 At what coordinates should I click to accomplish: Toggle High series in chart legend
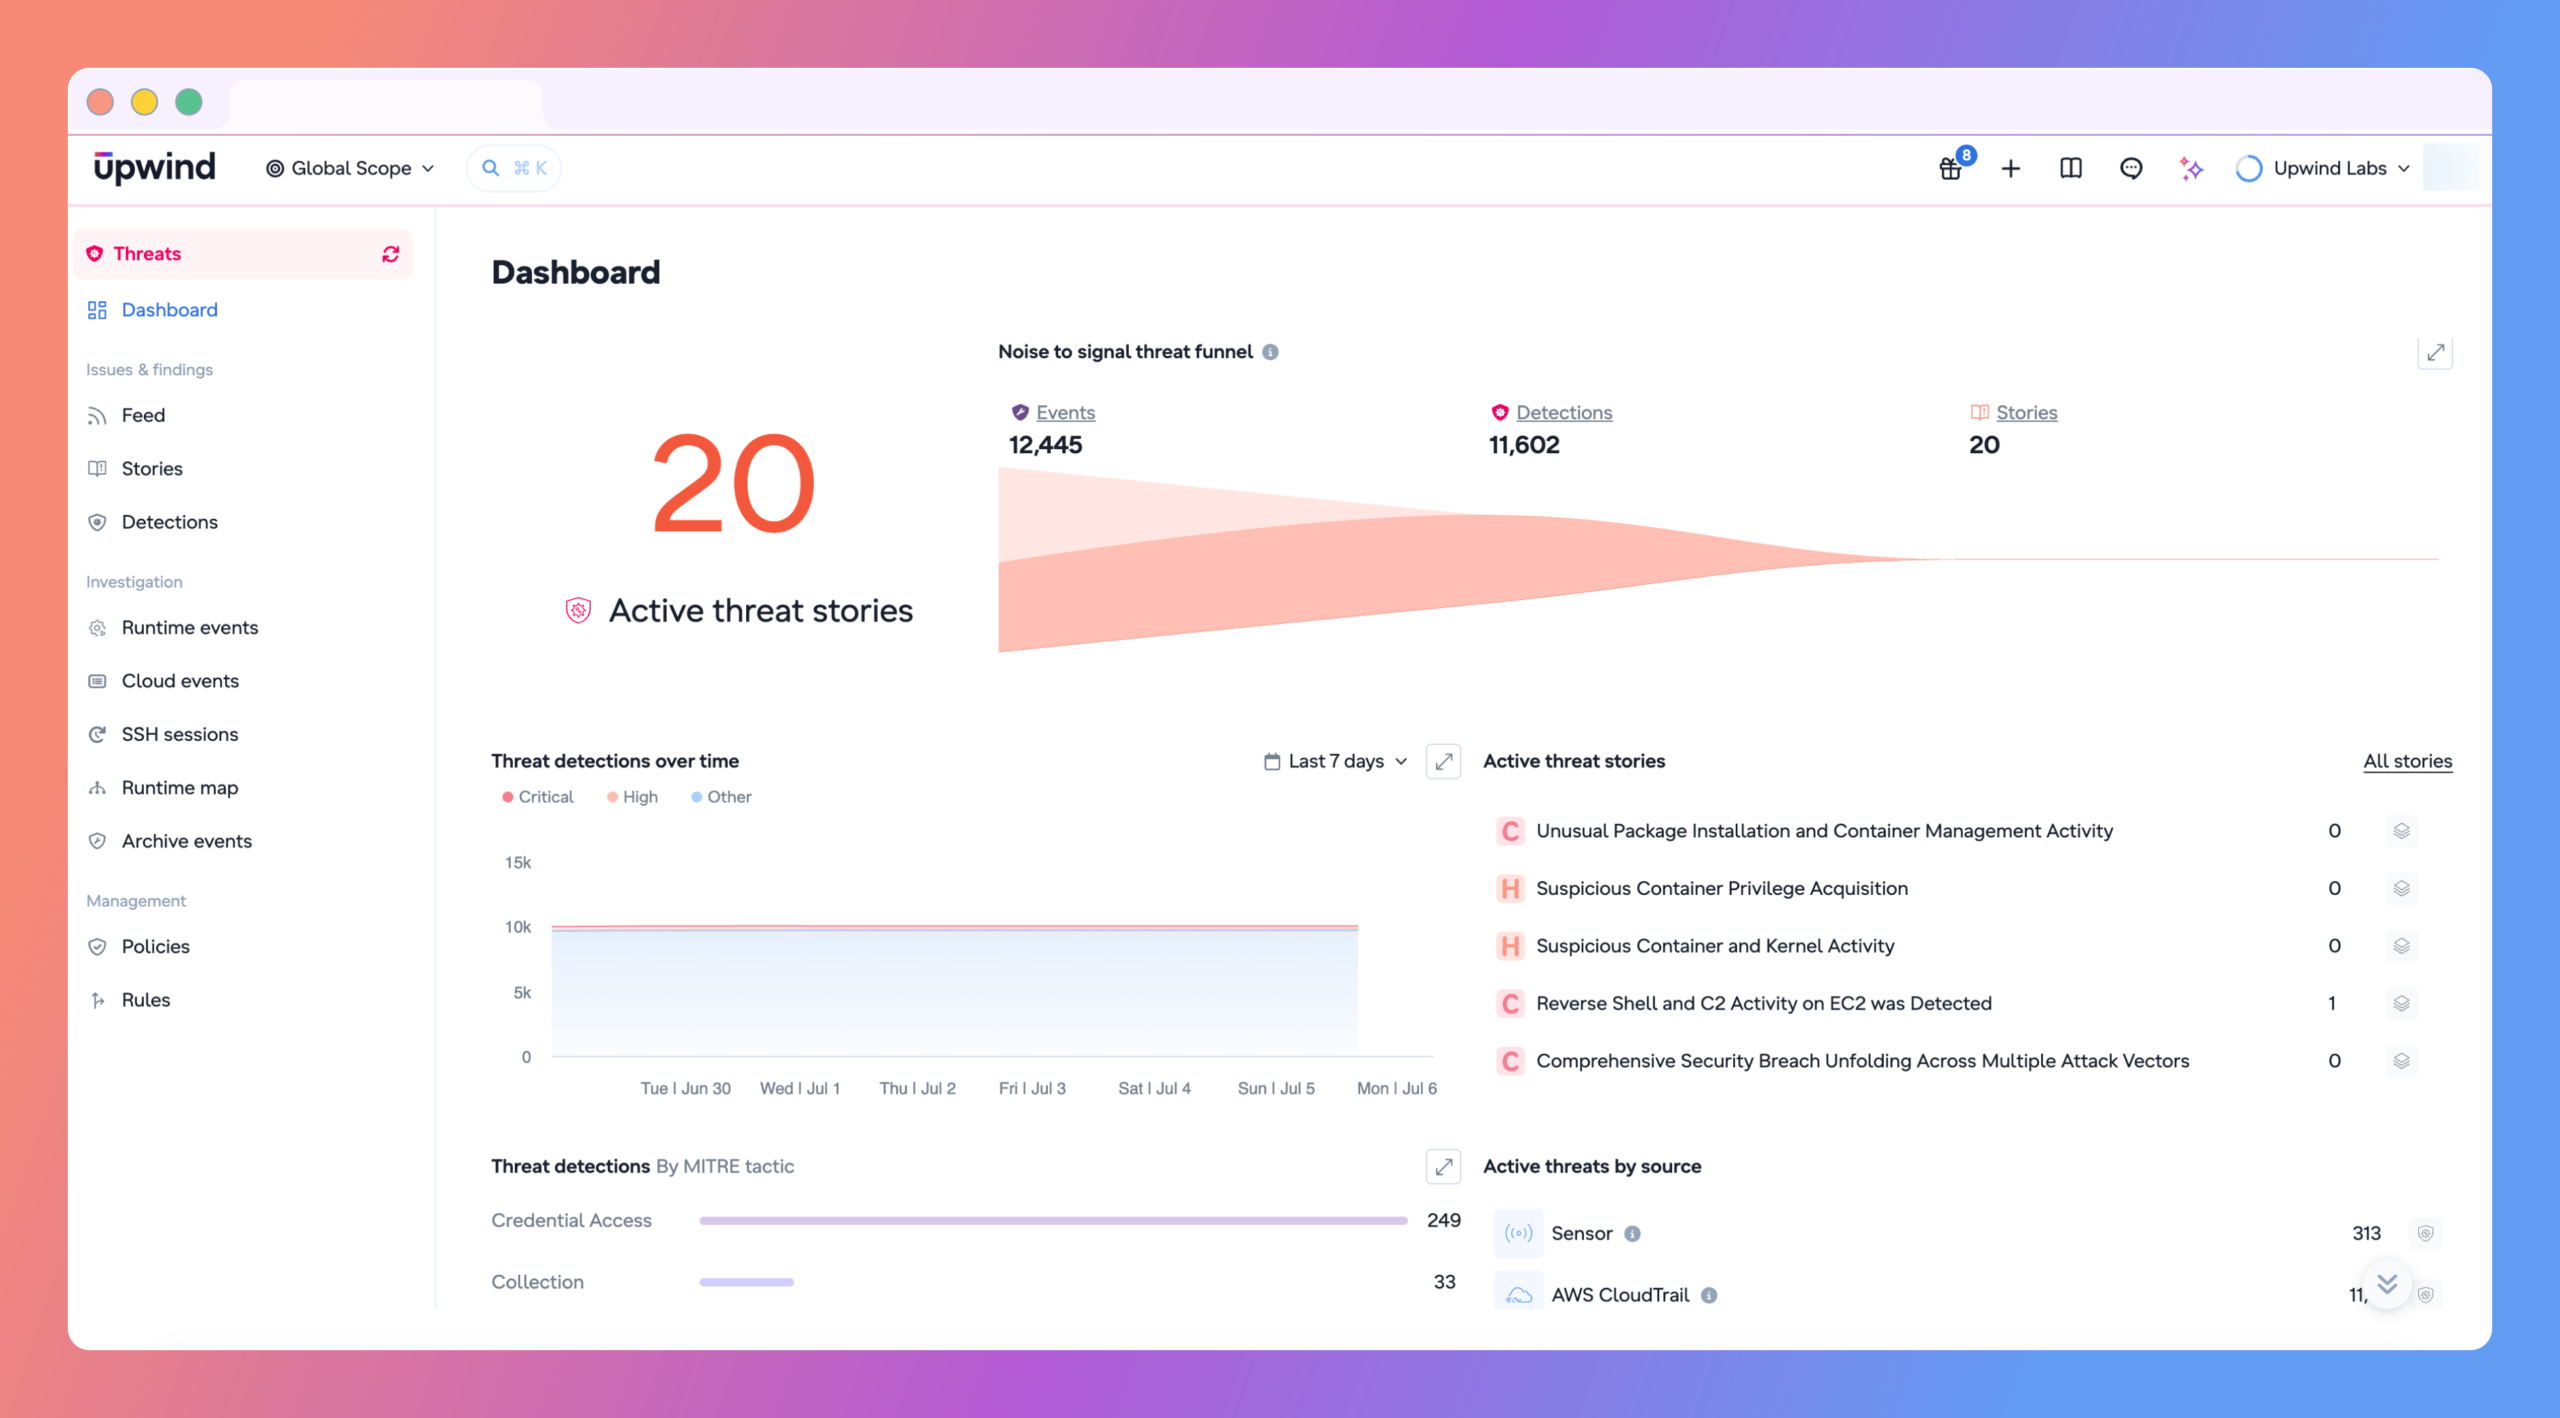(x=632, y=797)
